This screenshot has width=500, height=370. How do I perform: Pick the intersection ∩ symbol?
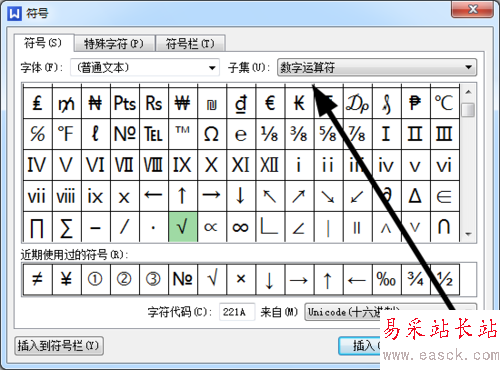tap(444, 227)
